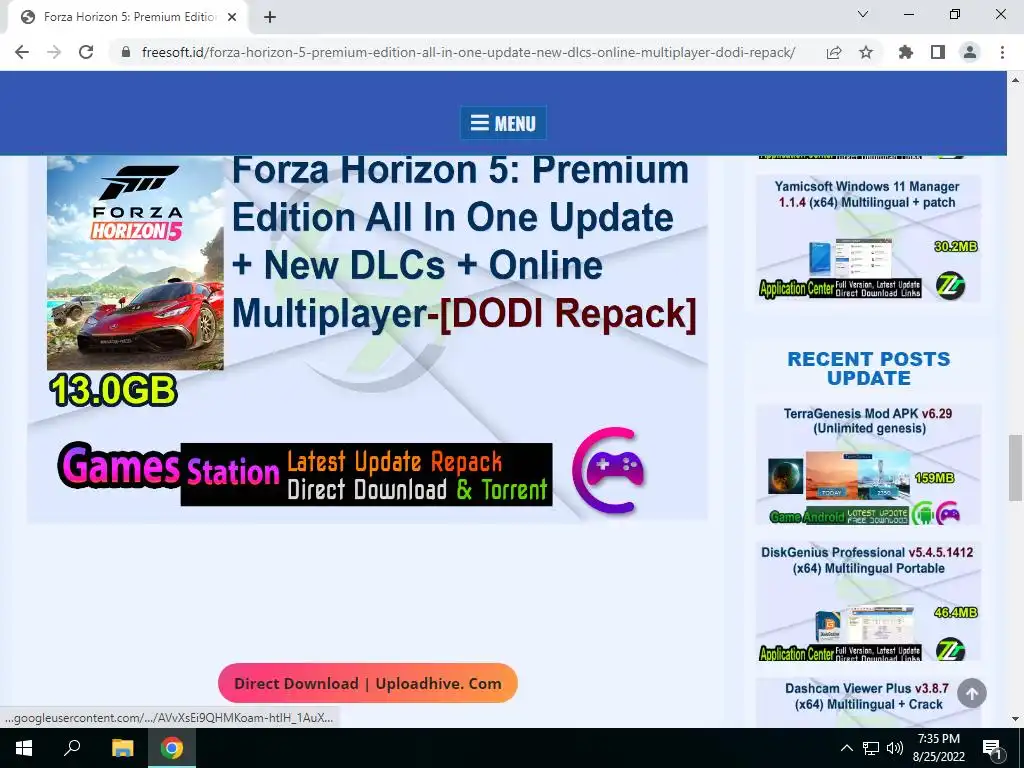View site lock security info
Screen dimensions: 1024x768
(x=126, y=52)
